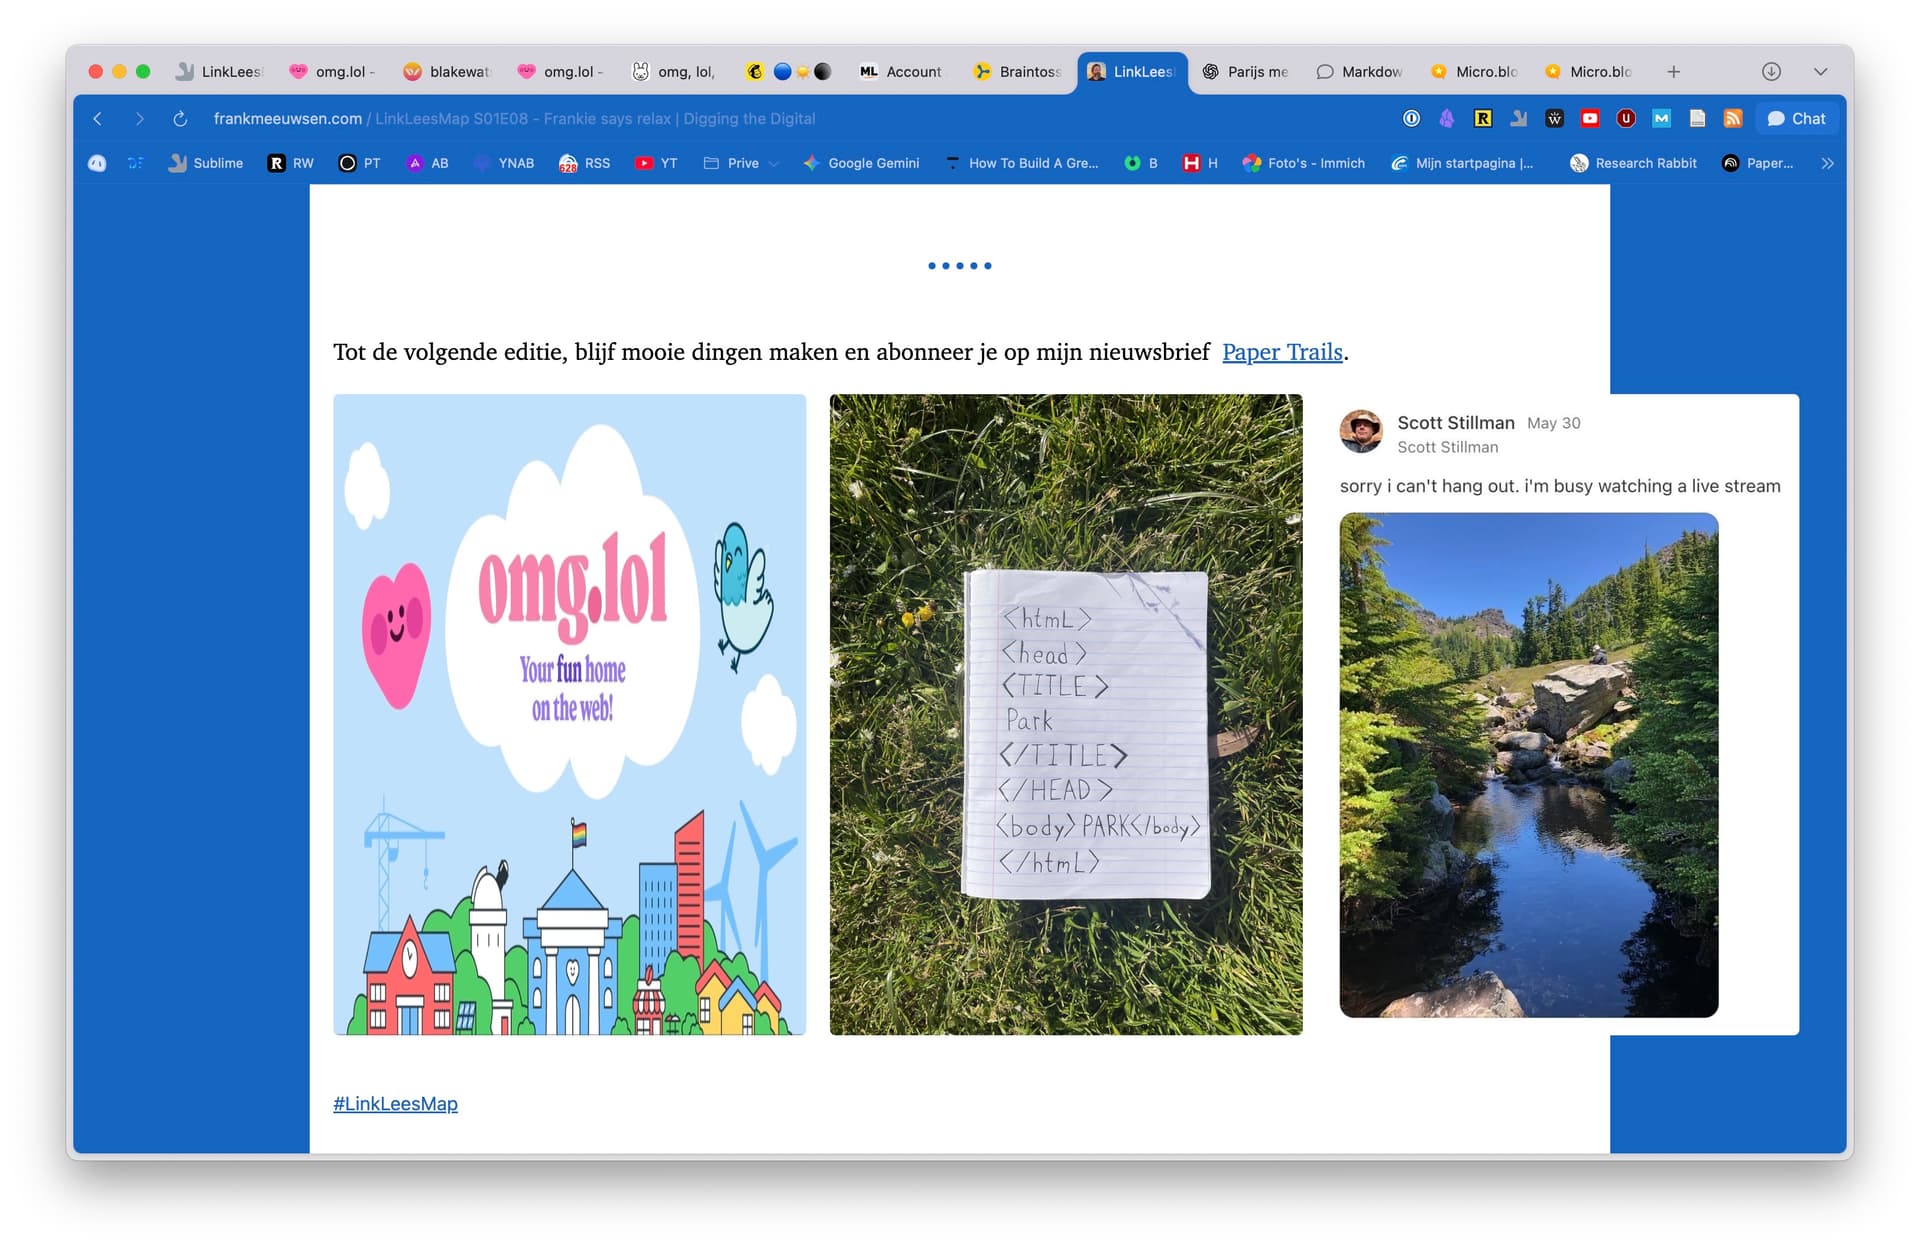The image size is (1920, 1248).
Task: Switch to the Markdown tab
Action: pos(1360,71)
